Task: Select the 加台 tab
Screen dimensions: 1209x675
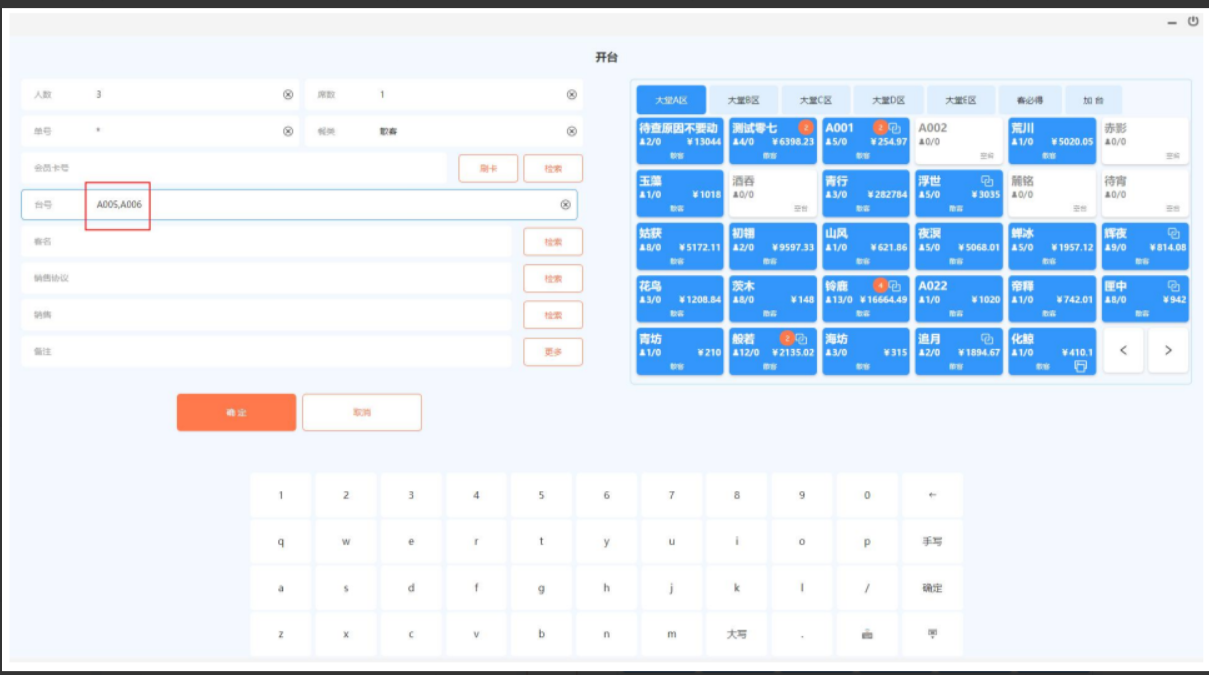Action: 1092,101
